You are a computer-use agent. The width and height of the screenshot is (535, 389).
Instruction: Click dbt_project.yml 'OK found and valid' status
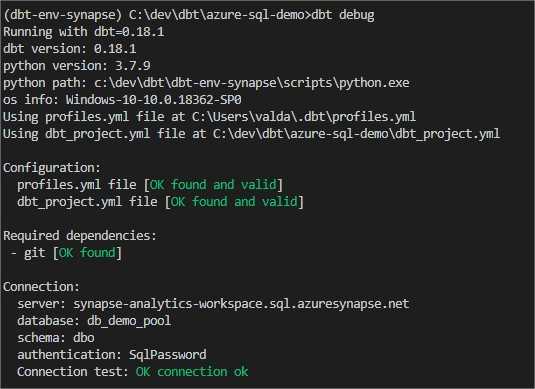pos(234,202)
